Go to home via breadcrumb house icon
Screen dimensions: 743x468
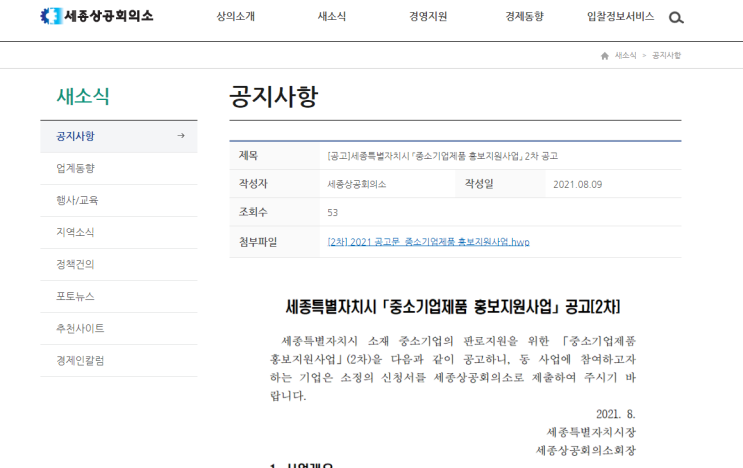click(x=605, y=56)
